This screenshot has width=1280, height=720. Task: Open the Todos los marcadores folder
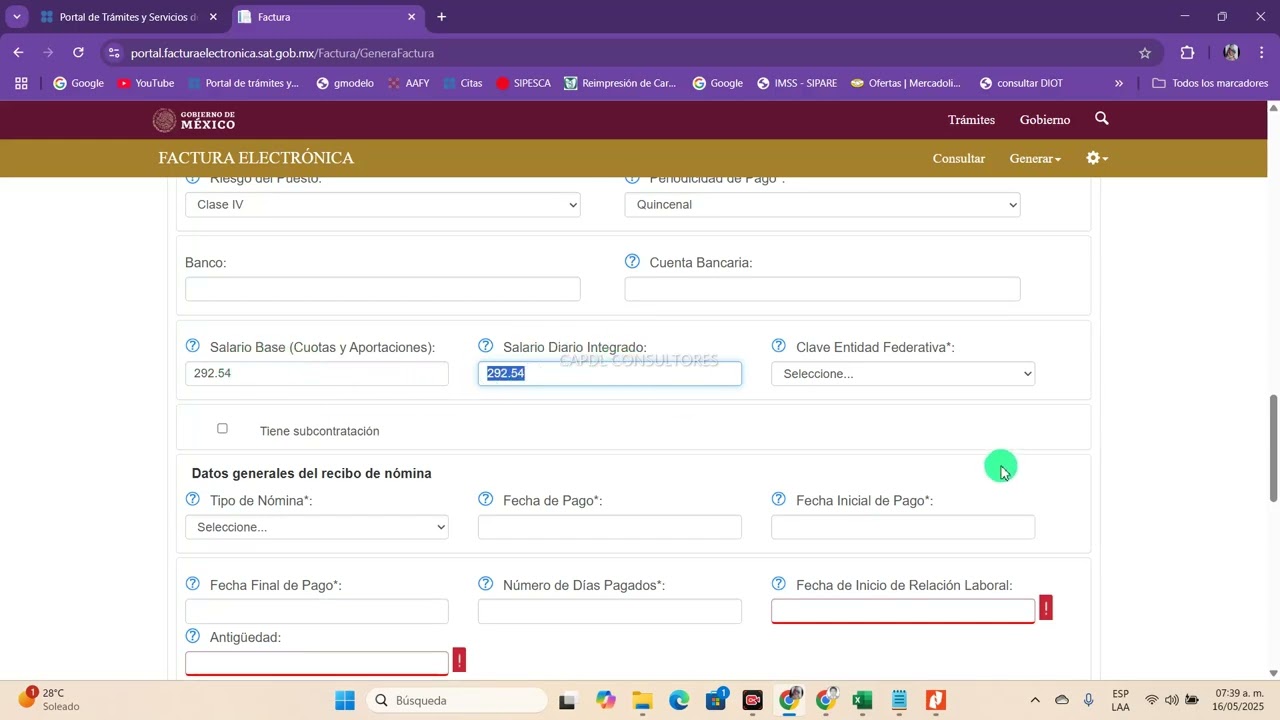(x=1210, y=83)
